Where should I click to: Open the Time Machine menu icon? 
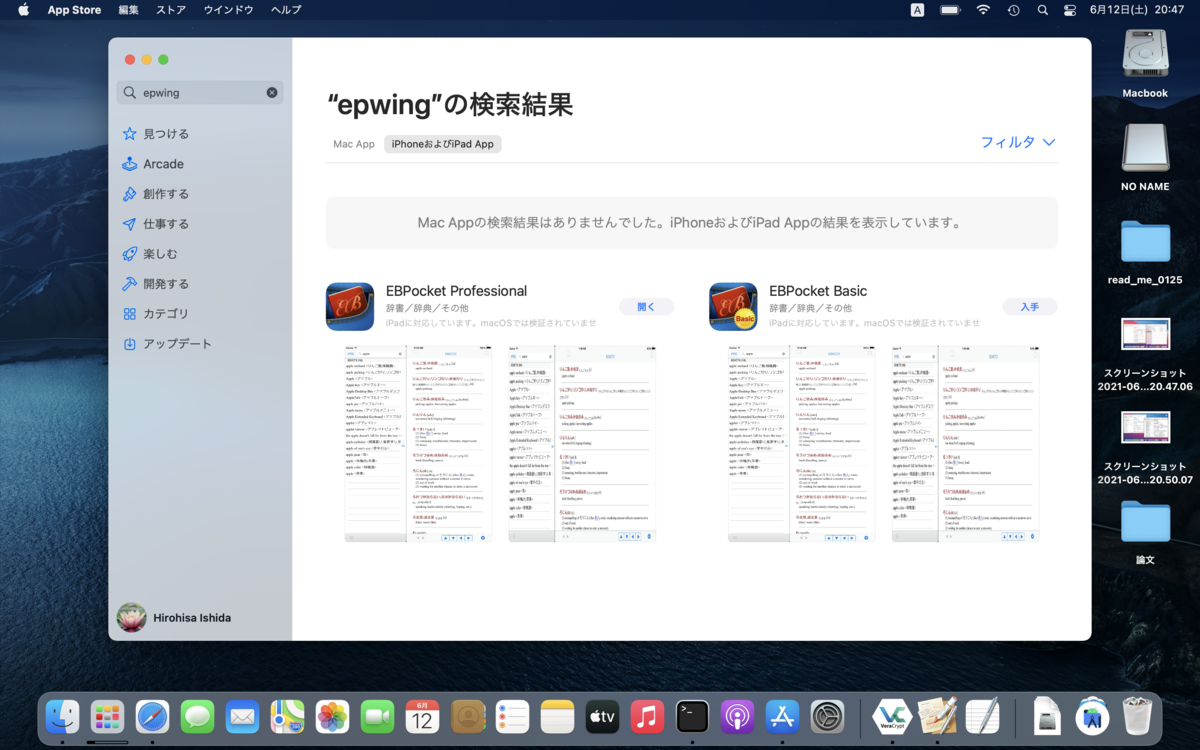[1013, 10]
